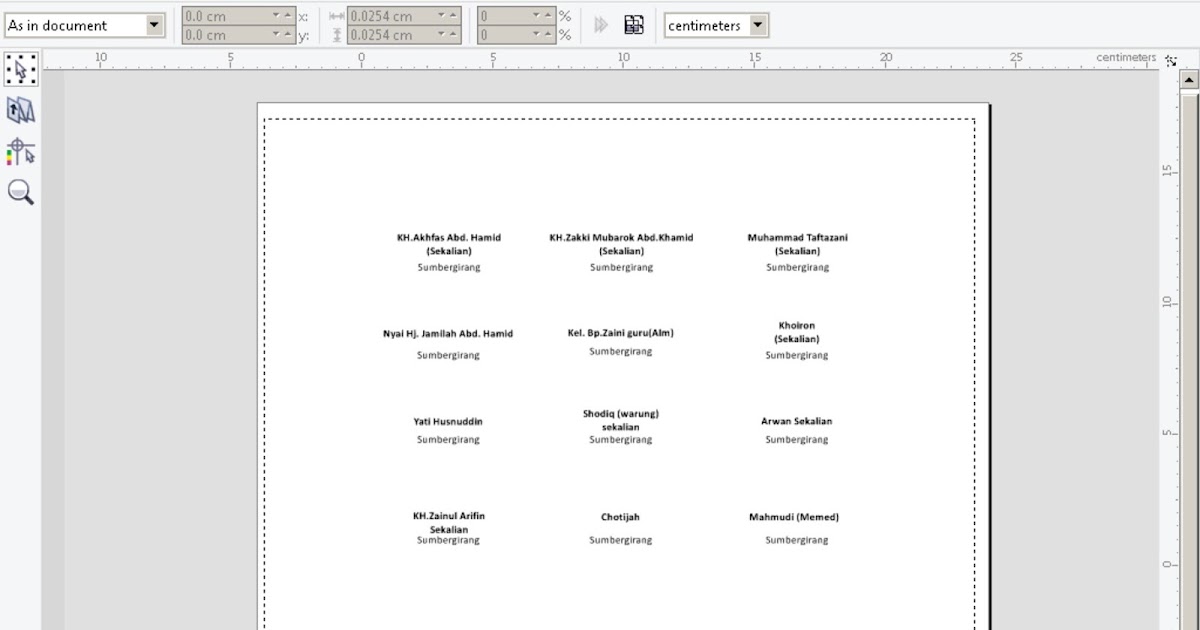The width and height of the screenshot is (1200, 630).
Task: Click 'Sumbergirang' under Mahmudi (Memed)
Action: (797, 541)
